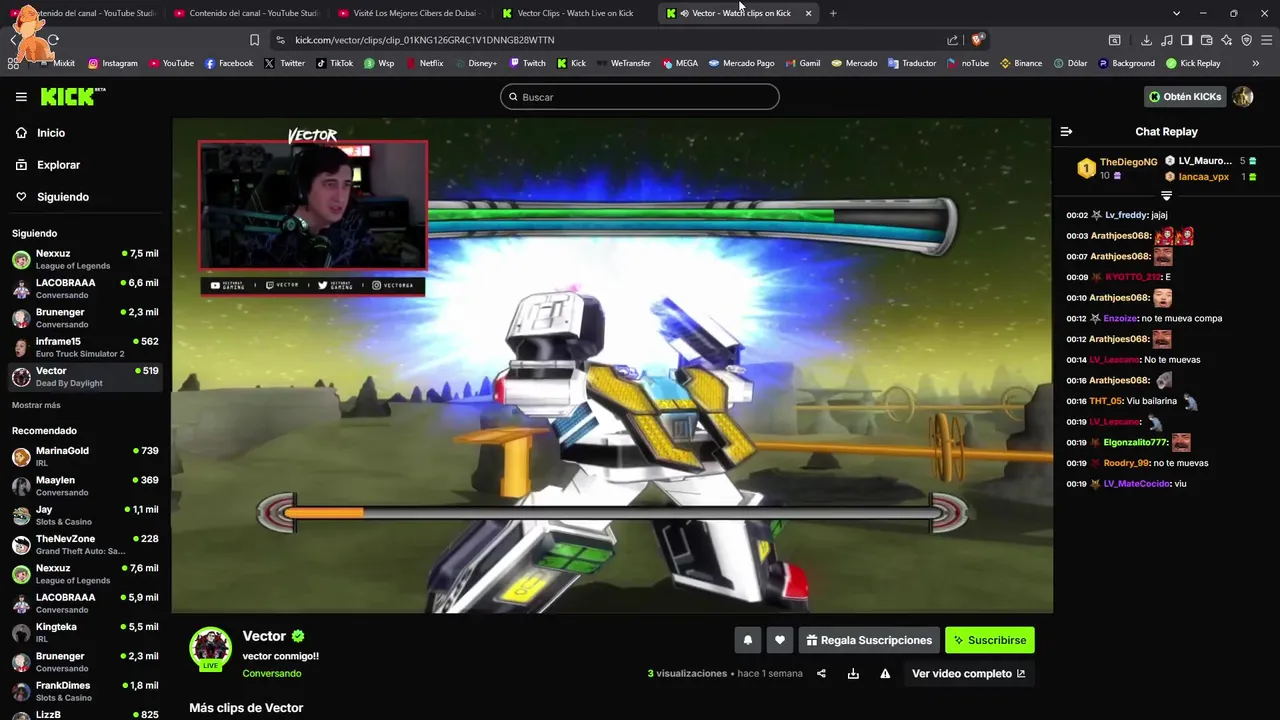Open Instagram bookmark
The image size is (1280, 720).
click(113, 63)
